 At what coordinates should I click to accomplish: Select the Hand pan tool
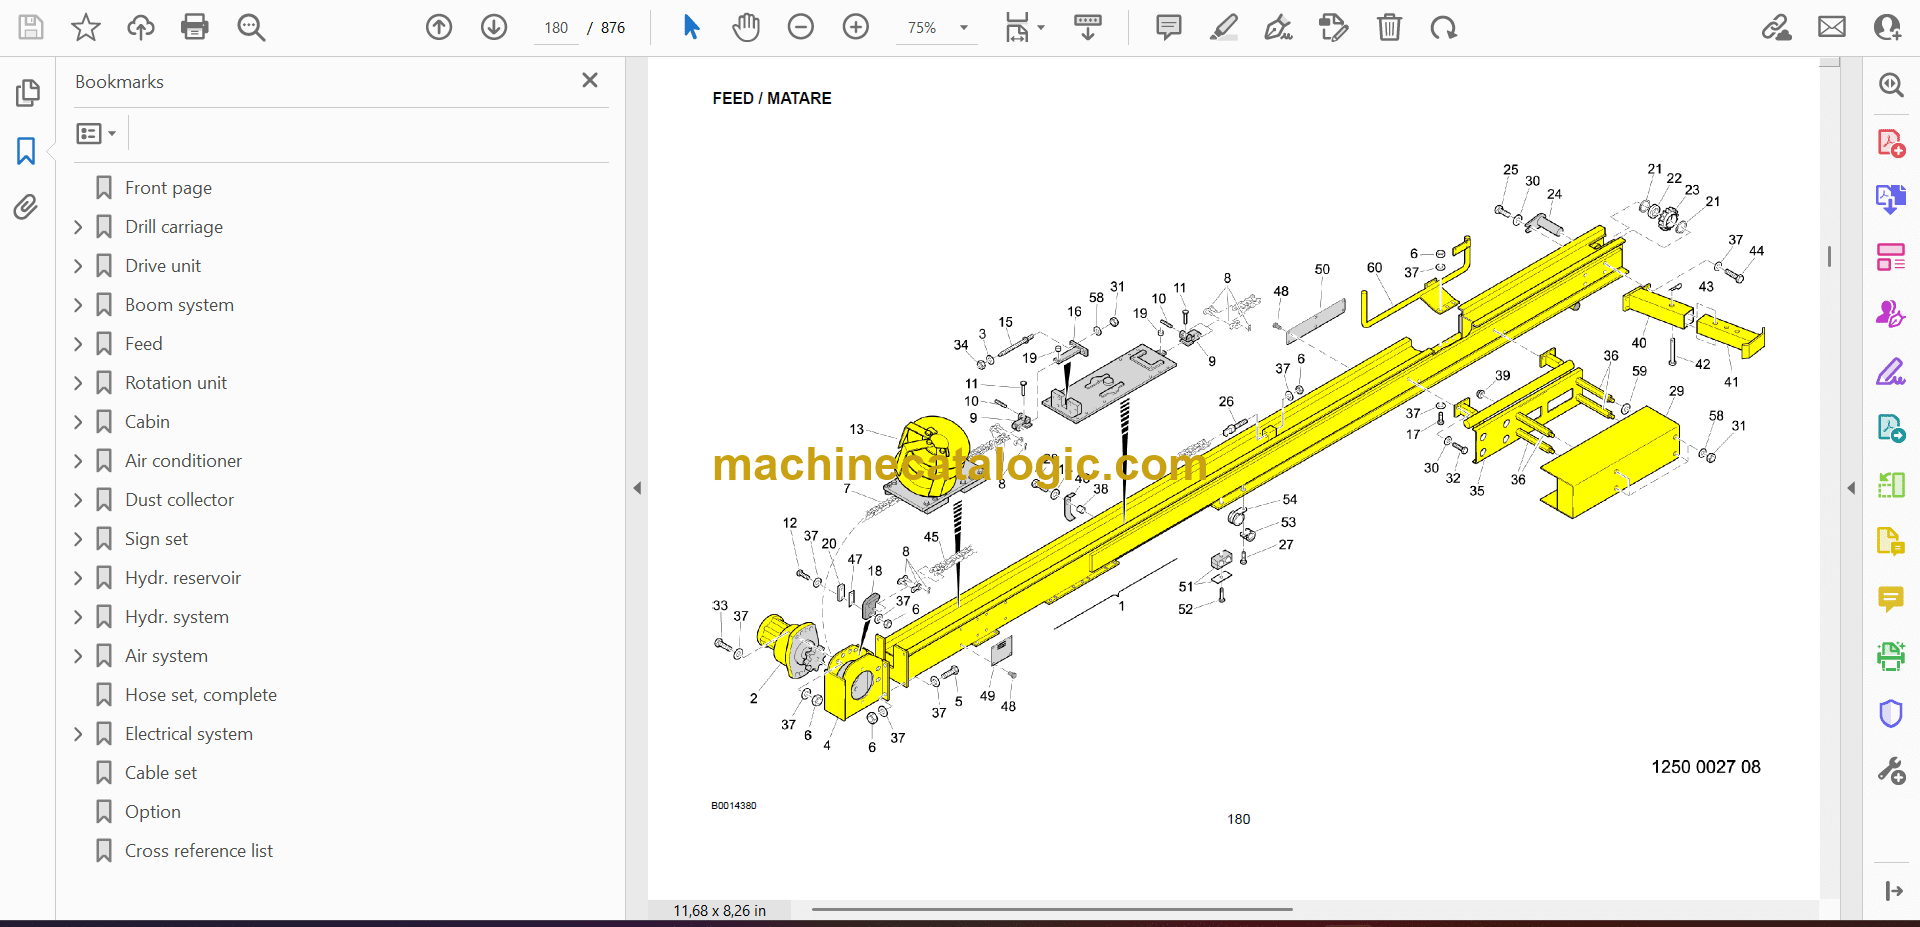point(746,27)
